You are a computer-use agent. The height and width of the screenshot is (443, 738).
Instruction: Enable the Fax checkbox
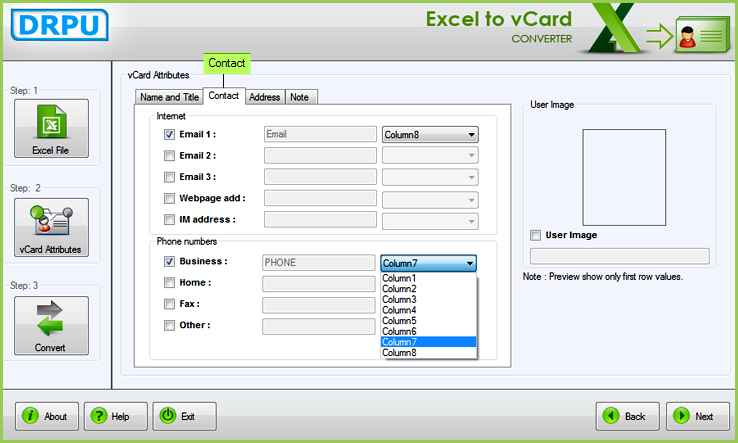(169, 304)
